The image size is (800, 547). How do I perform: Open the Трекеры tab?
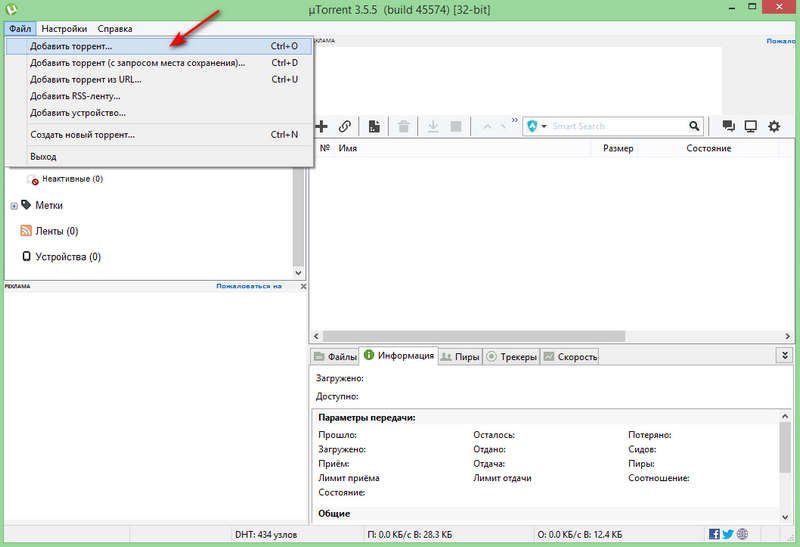(512, 357)
